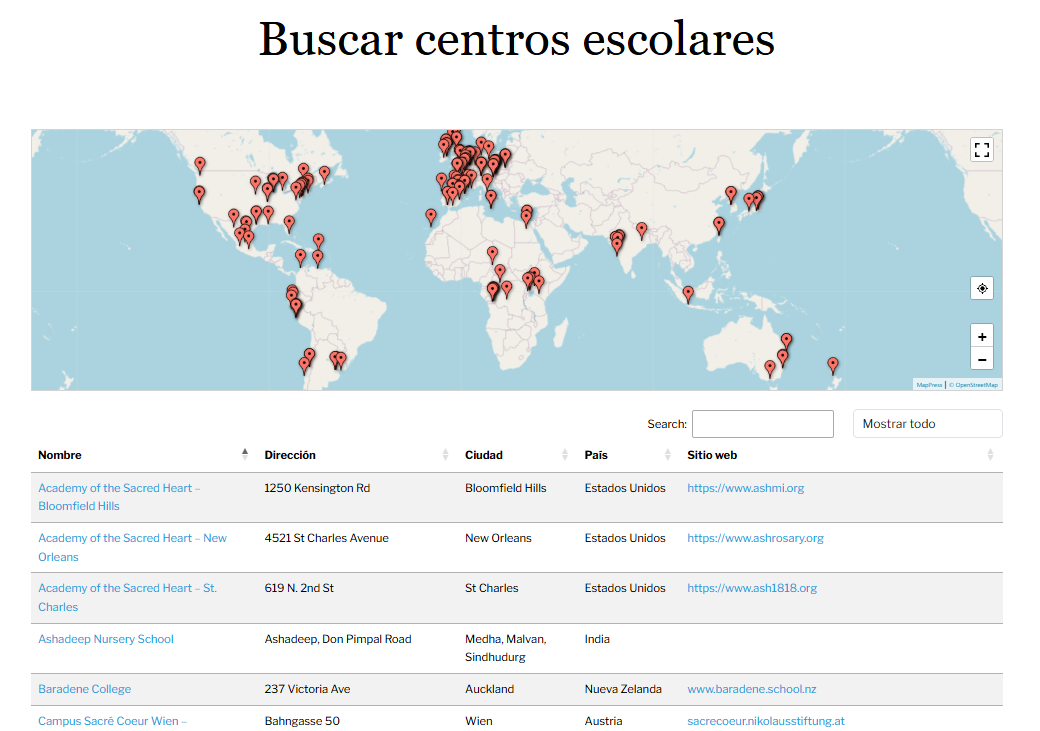Image resolution: width=1040 pixels, height=731 pixels.
Task: Visit the www.ashrosary.org website link
Action: click(755, 538)
